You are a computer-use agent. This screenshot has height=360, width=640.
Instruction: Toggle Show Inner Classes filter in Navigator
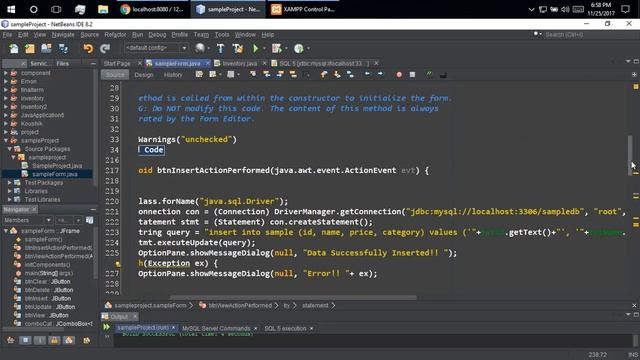click(69, 340)
